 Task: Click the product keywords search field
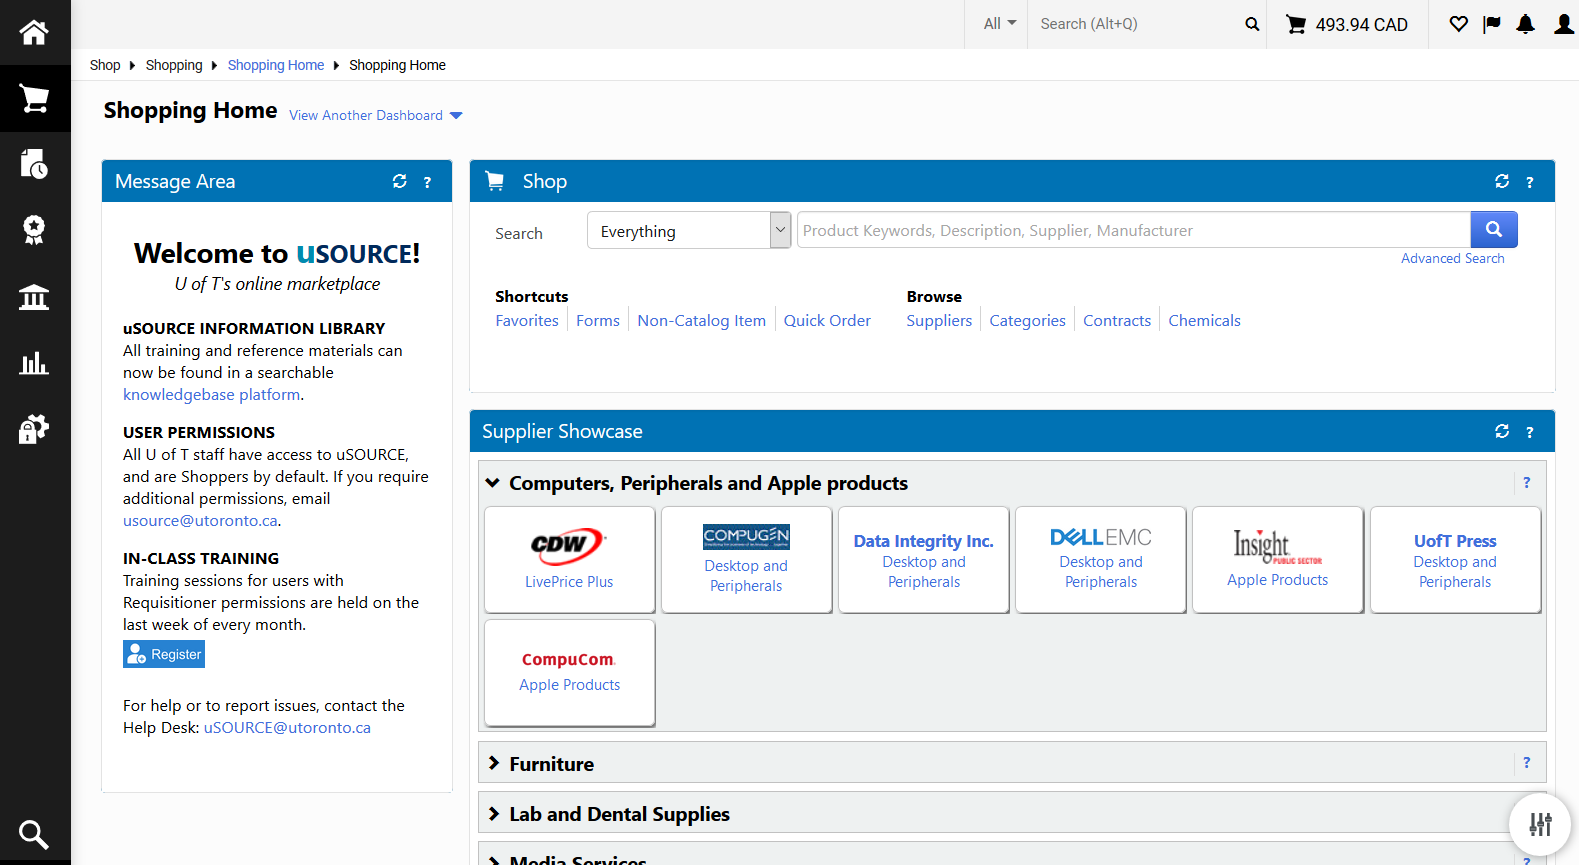(x=1132, y=231)
